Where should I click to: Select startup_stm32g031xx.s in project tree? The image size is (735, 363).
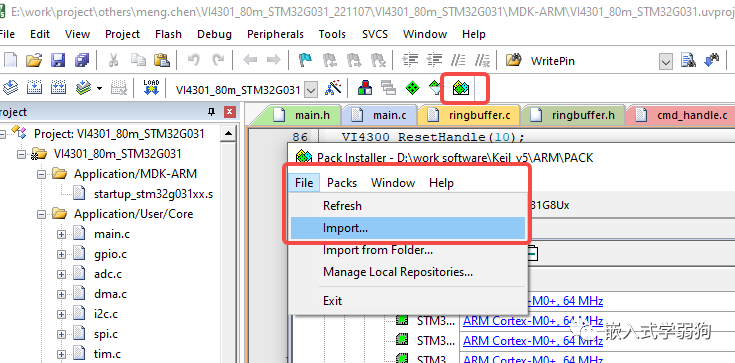(153, 194)
